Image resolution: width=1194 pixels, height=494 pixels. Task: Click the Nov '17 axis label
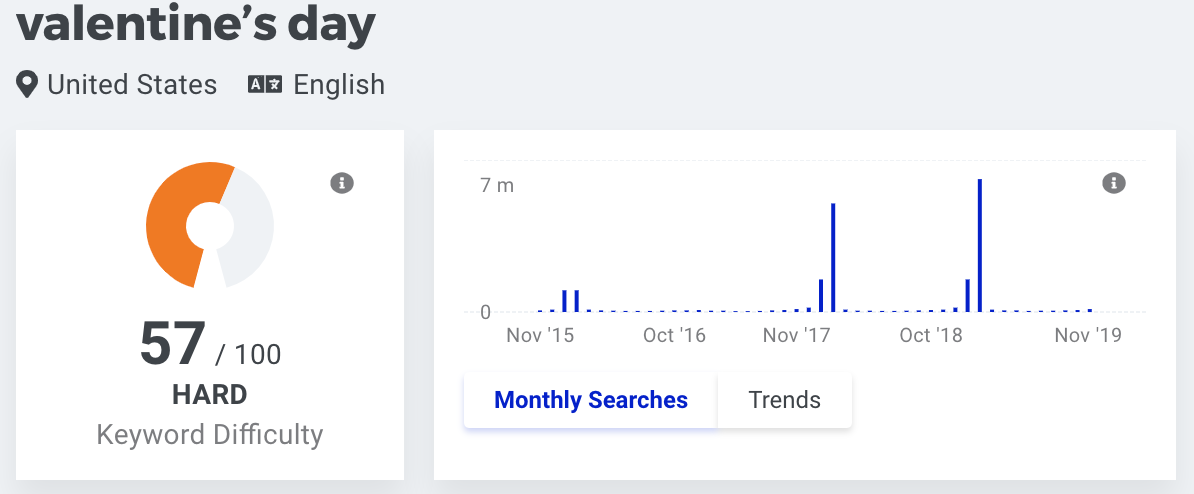coord(796,335)
